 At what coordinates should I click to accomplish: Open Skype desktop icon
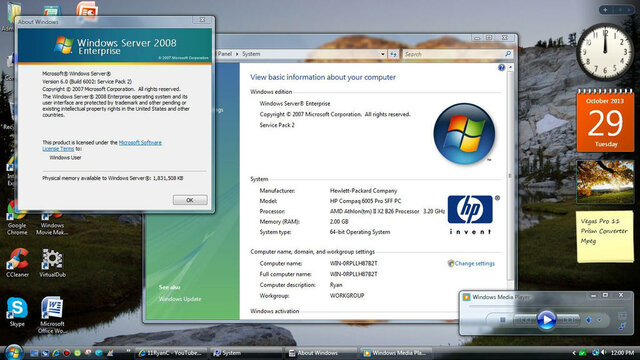(x=17, y=312)
